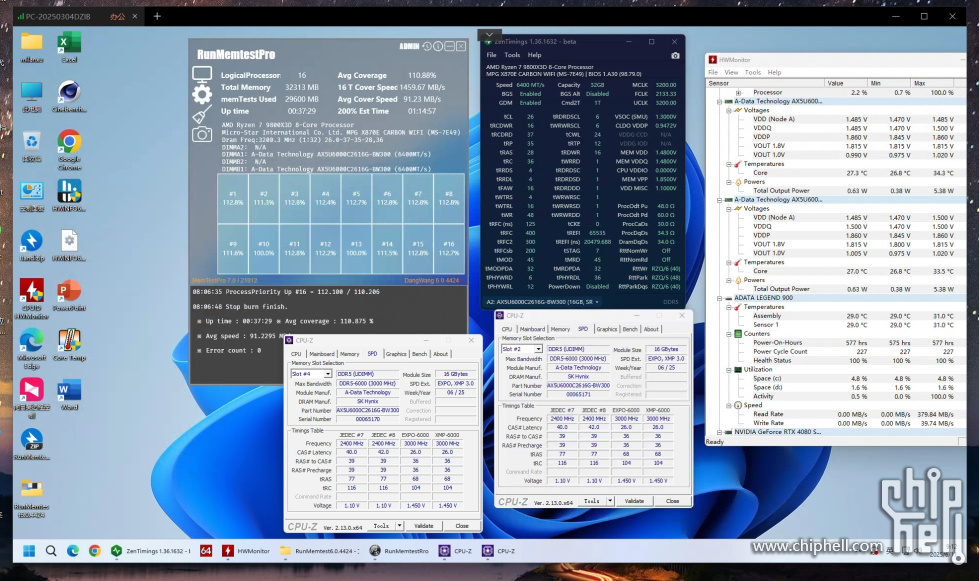The height and width of the screenshot is (581, 979).
Task: Open the Word desktop shortcut
Action: coord(69,394)
